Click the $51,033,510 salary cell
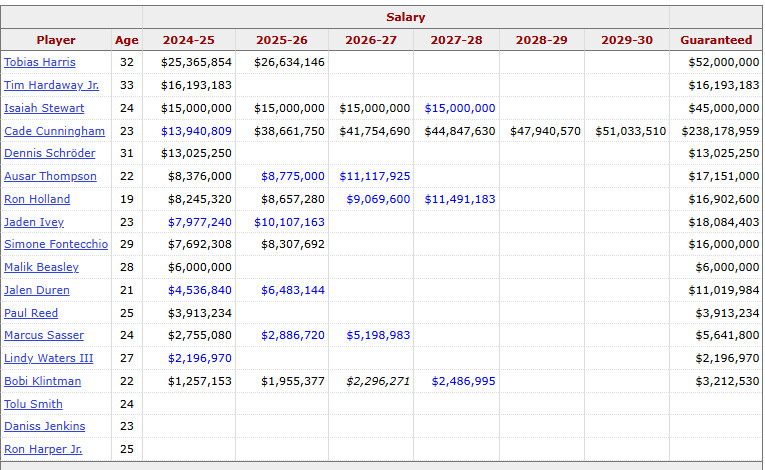This screenshot has height=470, width=765. [x=630, y=131]
